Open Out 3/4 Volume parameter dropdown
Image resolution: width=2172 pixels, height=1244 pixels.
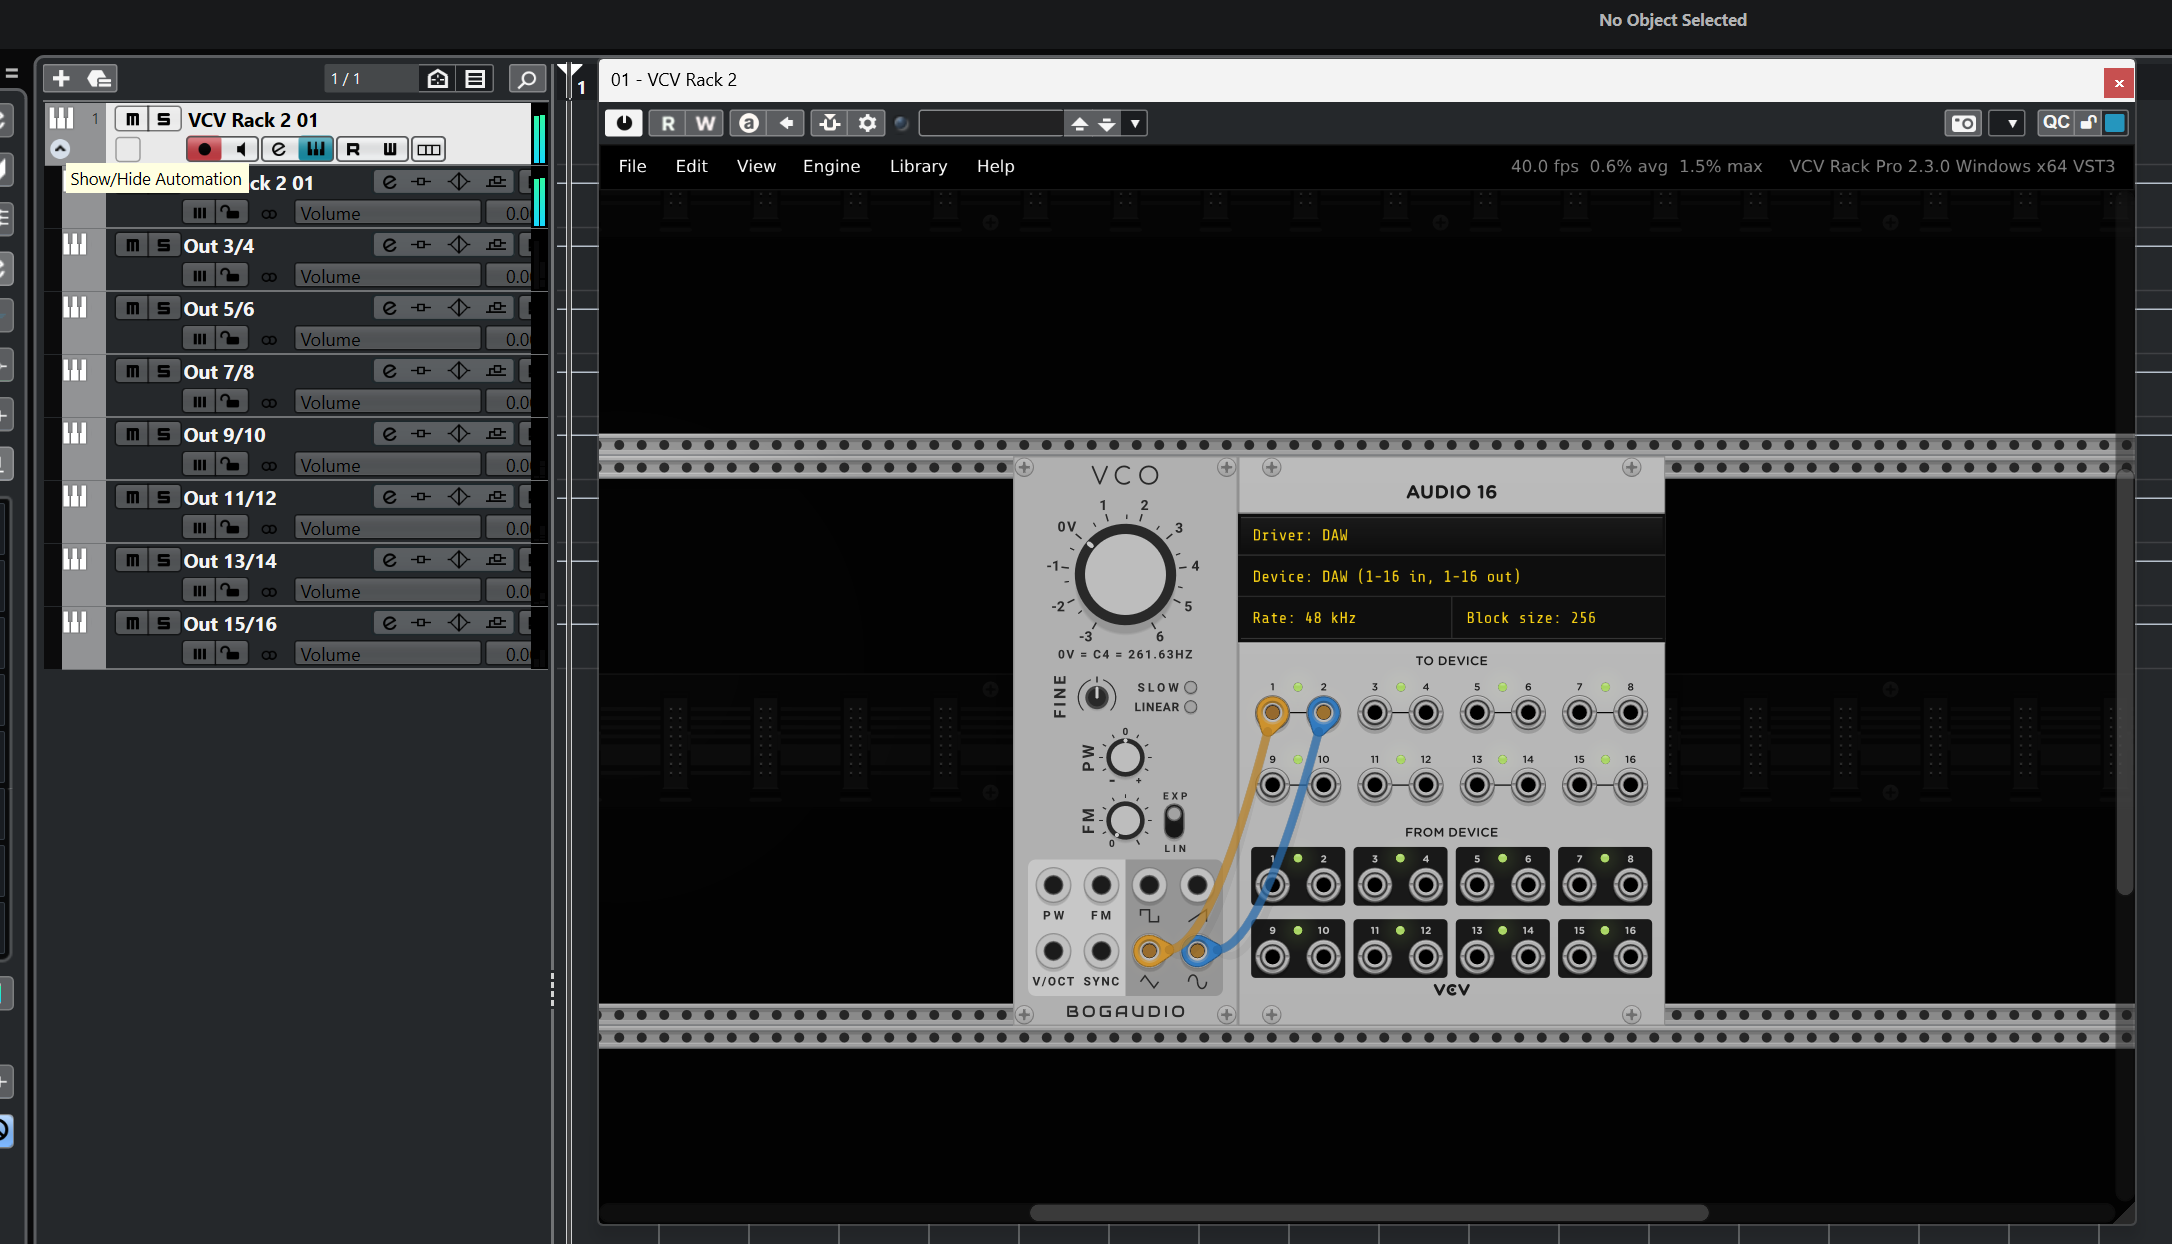coord(387,276)
